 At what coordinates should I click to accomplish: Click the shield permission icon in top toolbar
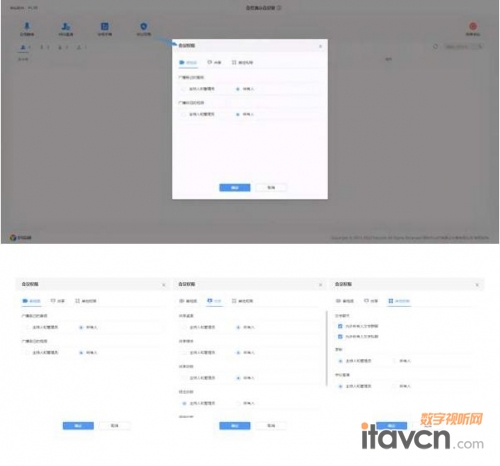[144, 26]
